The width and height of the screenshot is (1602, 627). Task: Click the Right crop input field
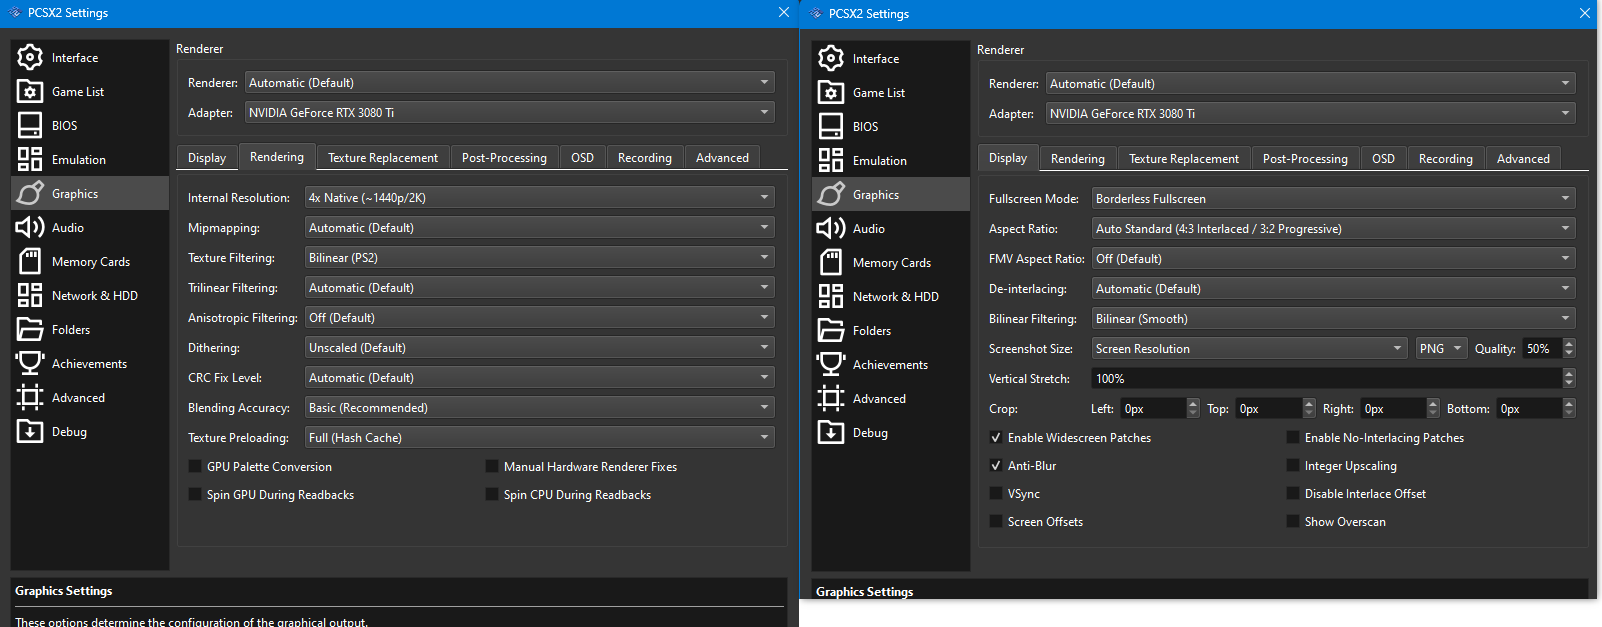point(1393,408)
